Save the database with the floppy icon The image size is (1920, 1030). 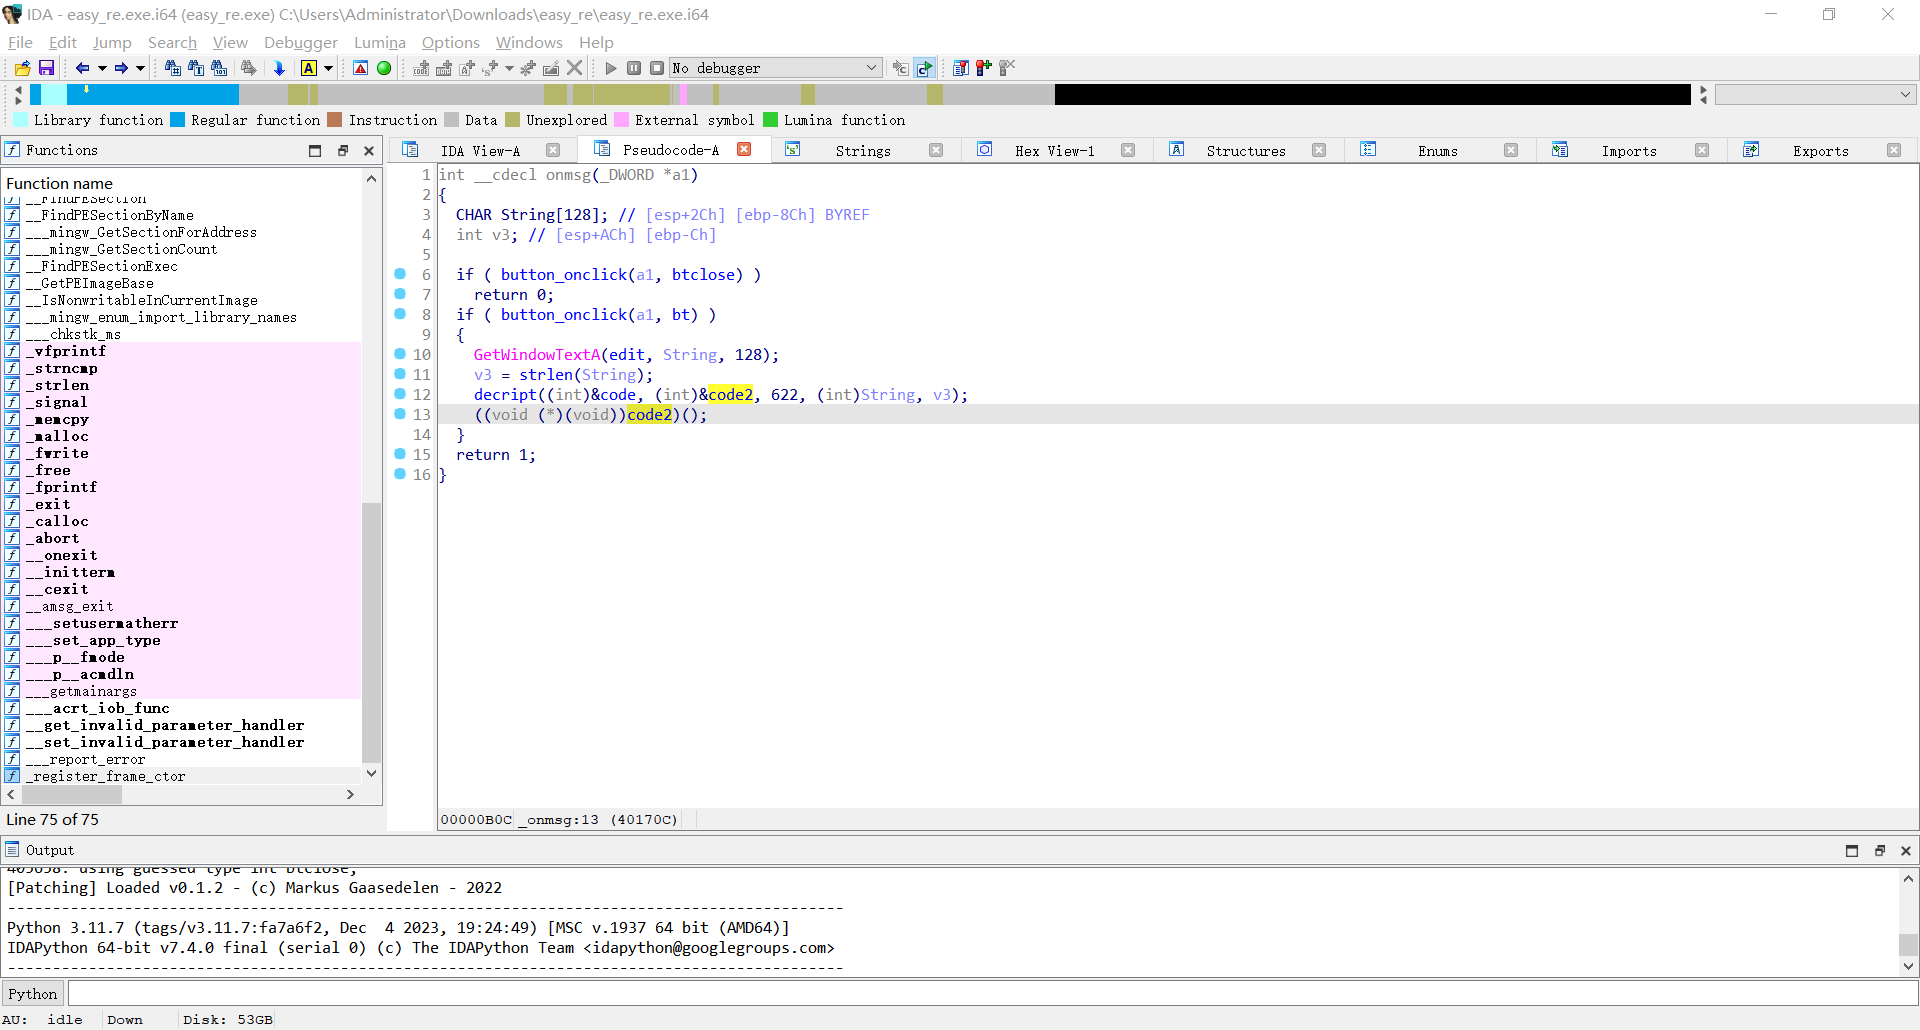[46, 68]
